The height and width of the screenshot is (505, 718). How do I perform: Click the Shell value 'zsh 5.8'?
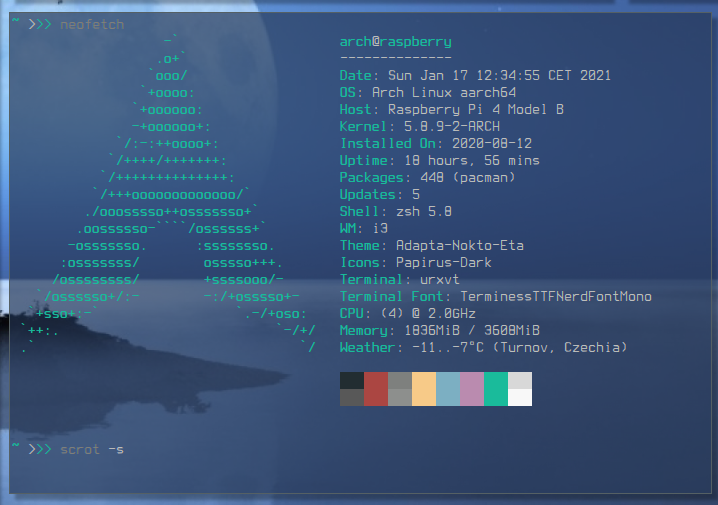[424, 211]
